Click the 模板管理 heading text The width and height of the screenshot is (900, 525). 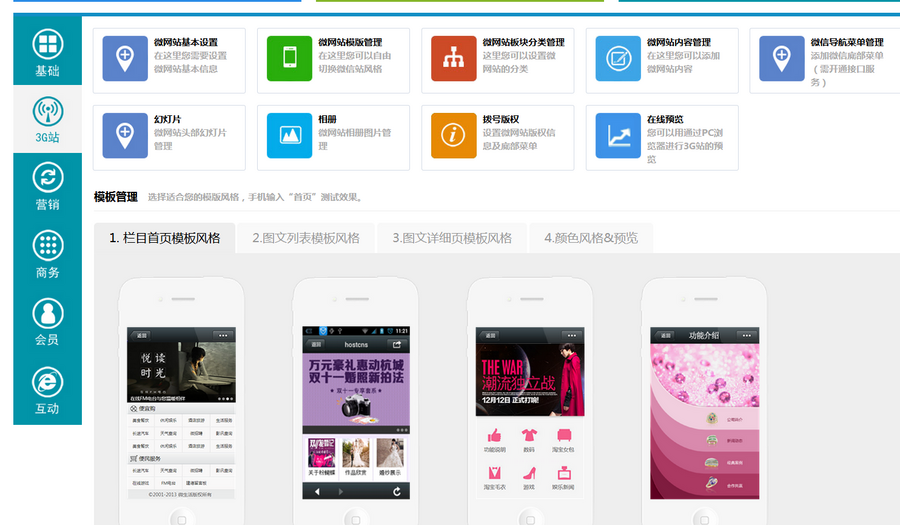coord(116,197)
